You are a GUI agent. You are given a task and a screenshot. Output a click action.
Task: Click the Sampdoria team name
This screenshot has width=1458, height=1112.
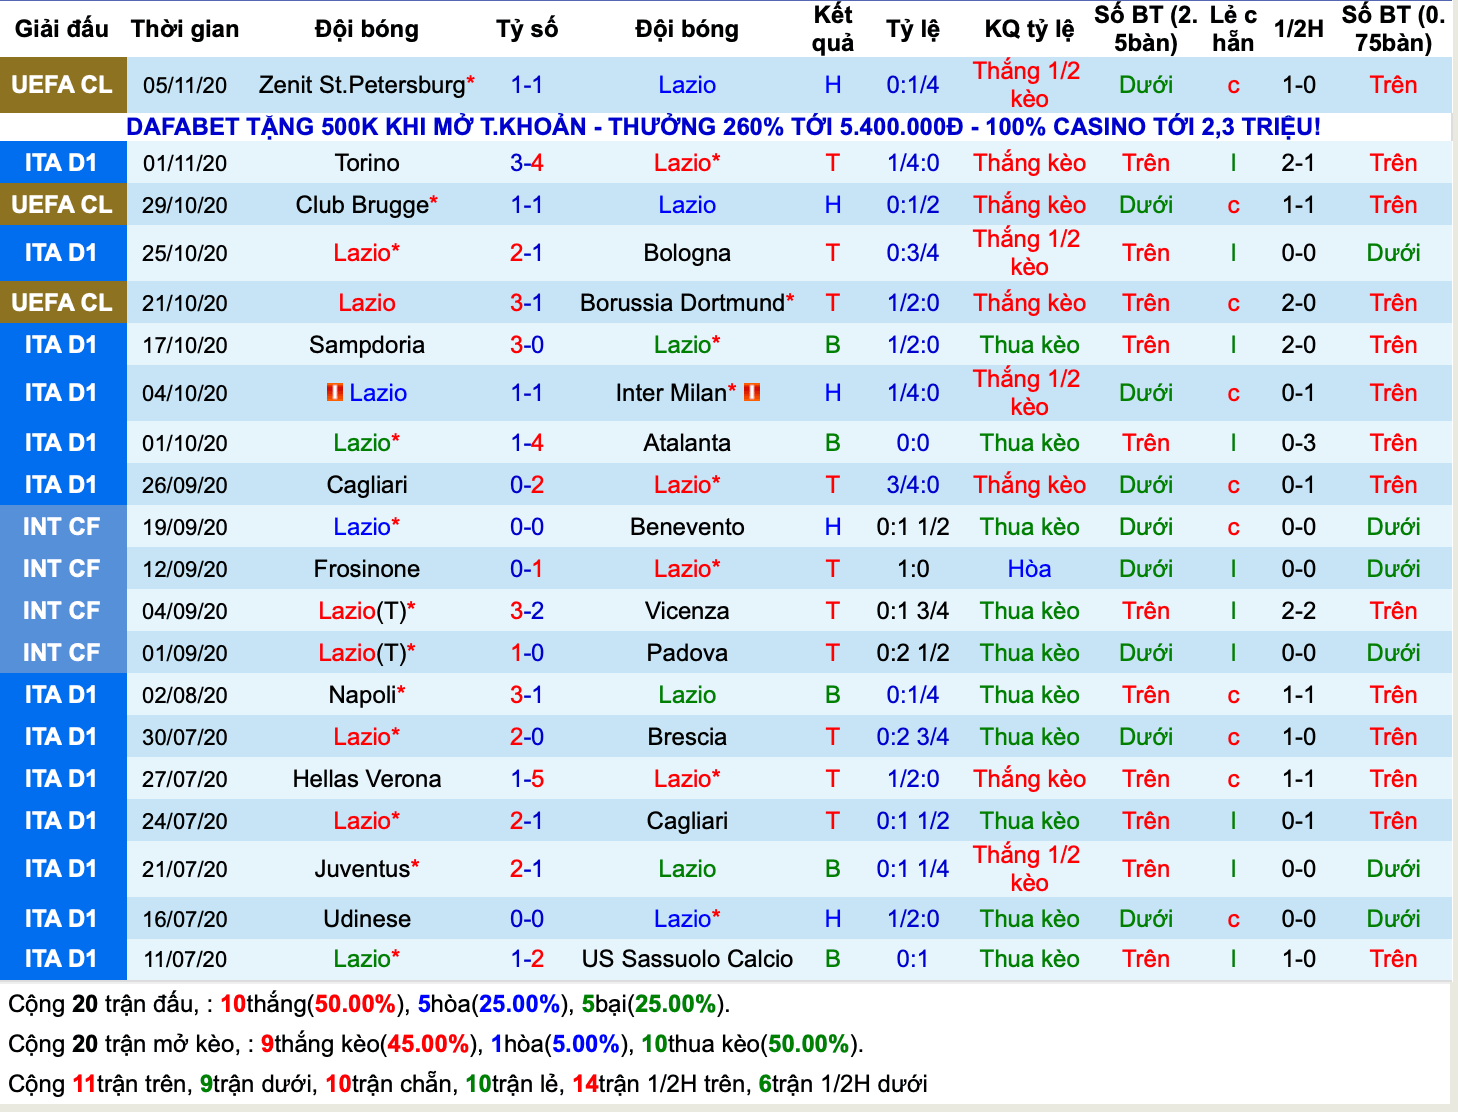click(367, 345)
